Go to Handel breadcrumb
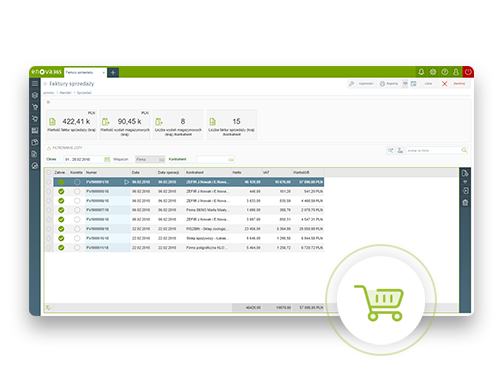The image size is (500, 383). 65,93
